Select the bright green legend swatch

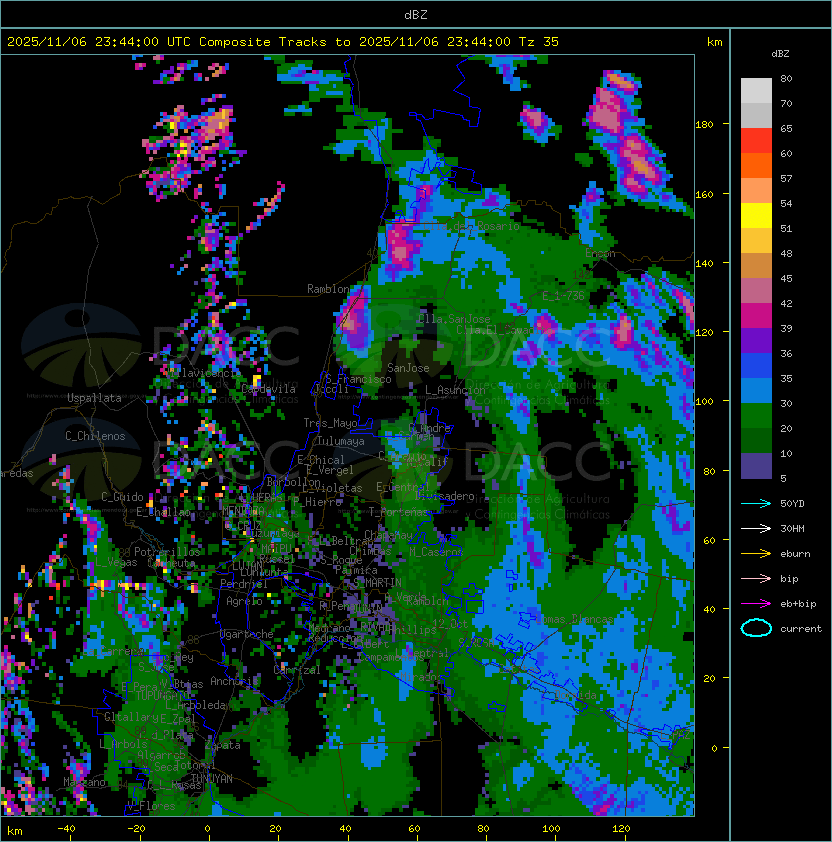[x=756, y=416]
